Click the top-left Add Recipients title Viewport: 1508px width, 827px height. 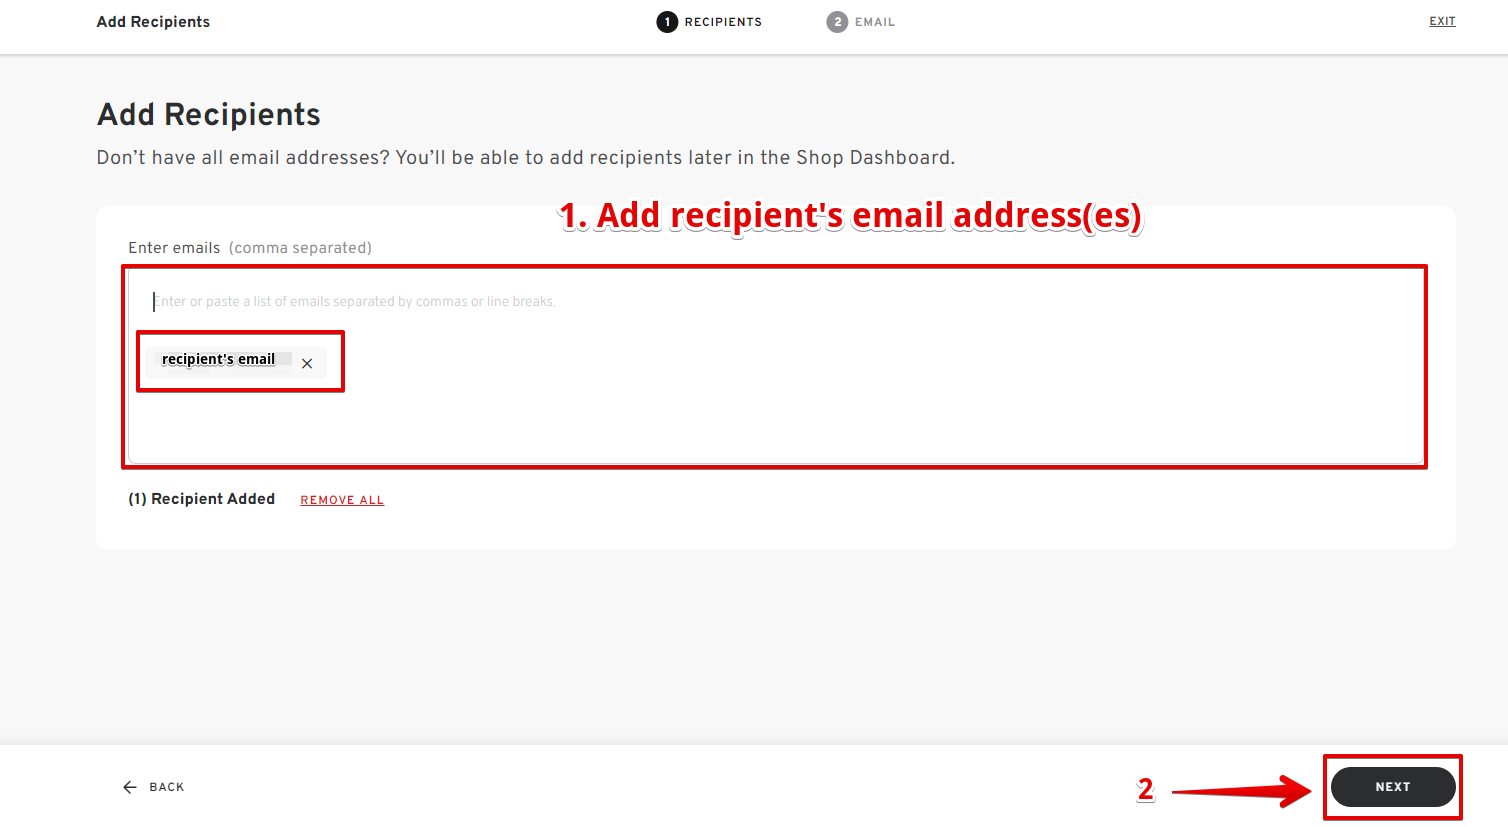point(153,22)
